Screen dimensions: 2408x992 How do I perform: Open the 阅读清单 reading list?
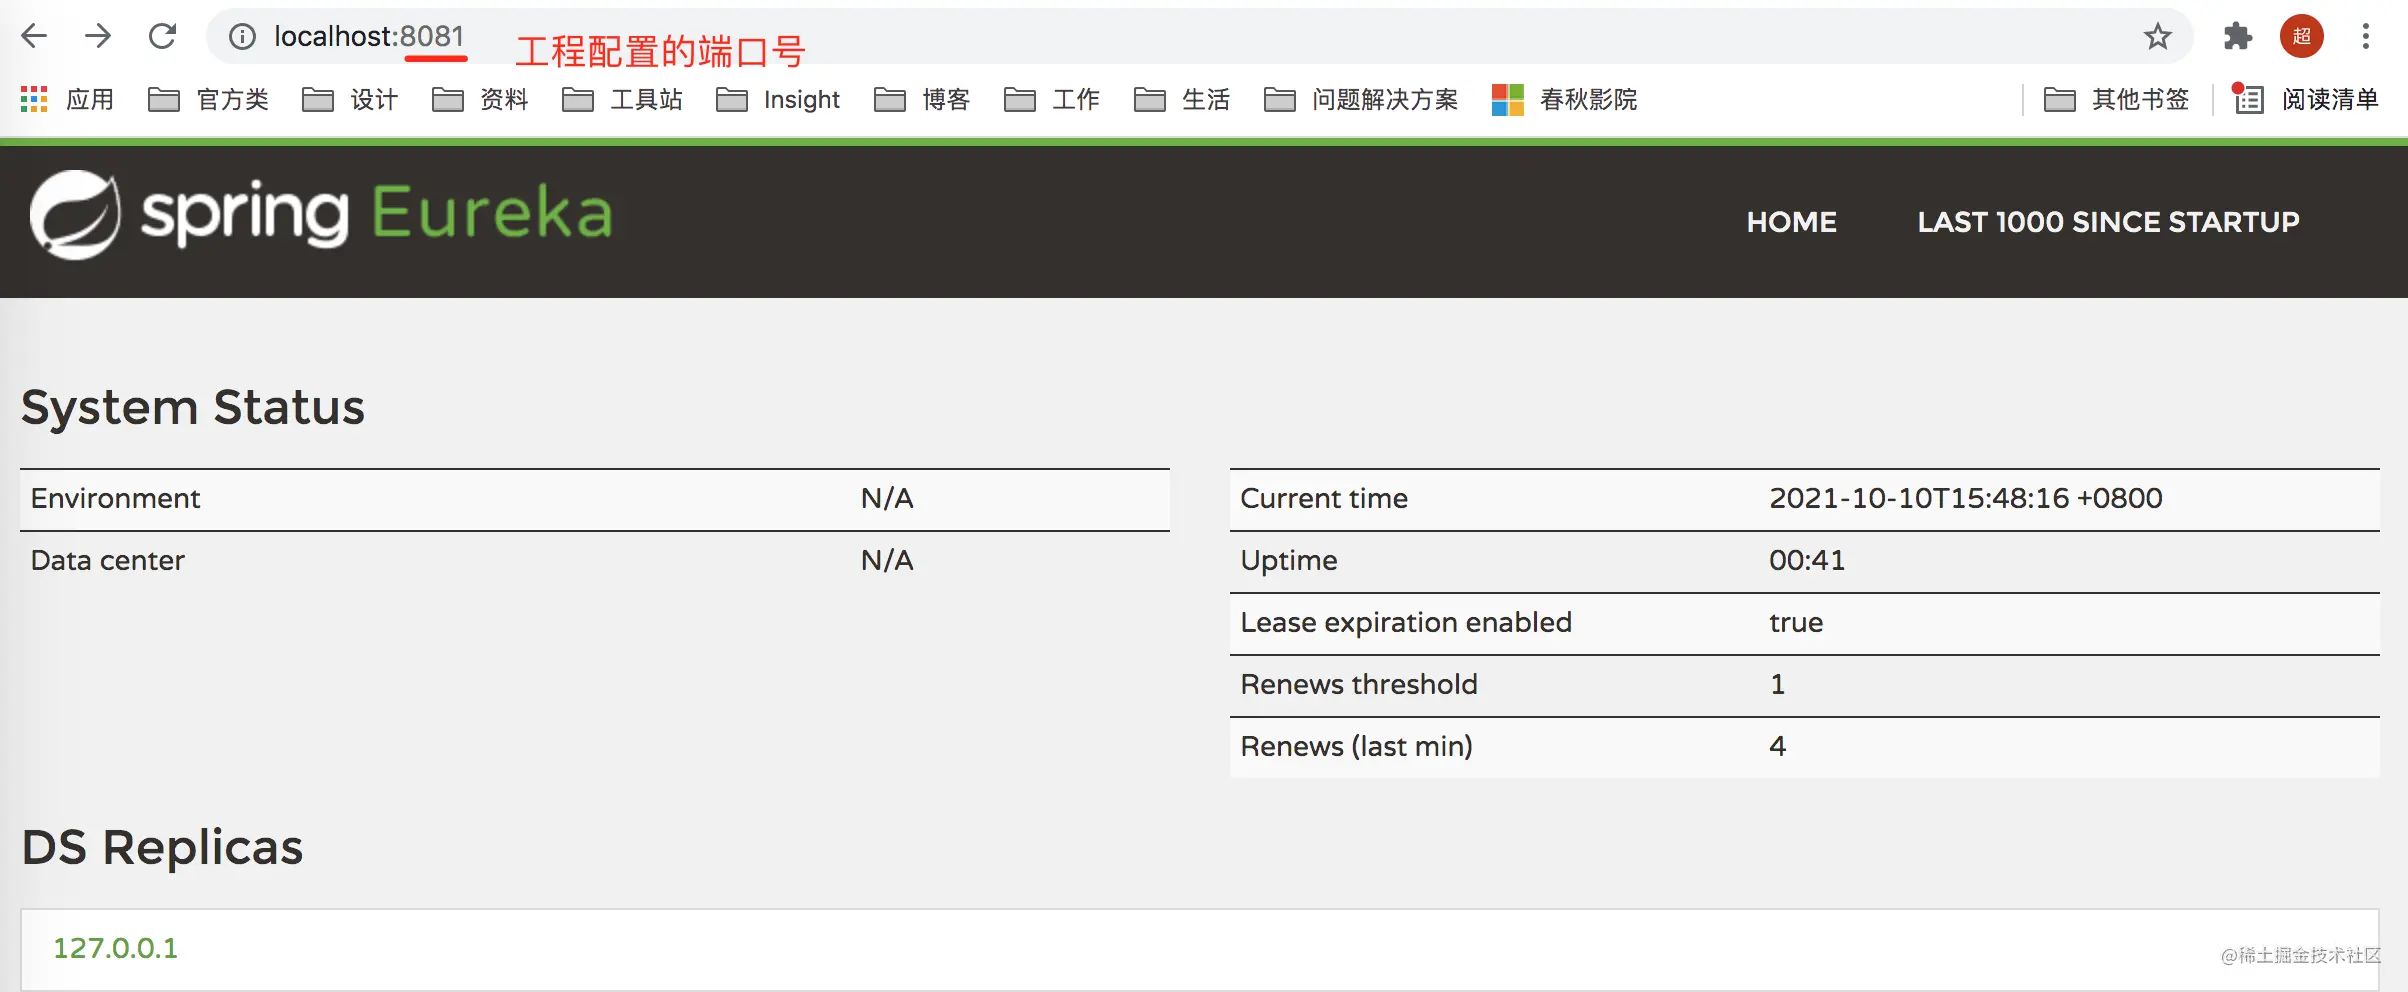pyautogui.click(x=2305, y=99)
